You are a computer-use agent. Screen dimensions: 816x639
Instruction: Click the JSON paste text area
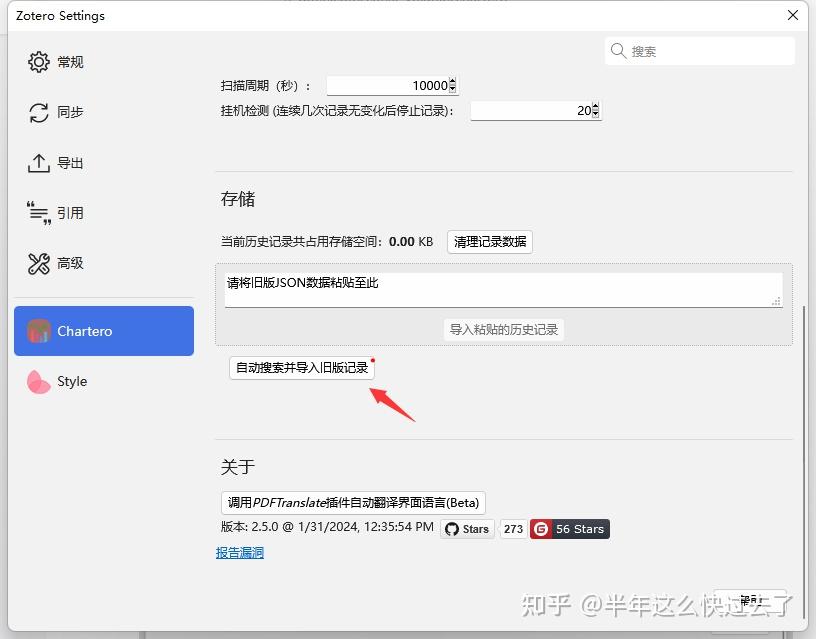(500, 285)
